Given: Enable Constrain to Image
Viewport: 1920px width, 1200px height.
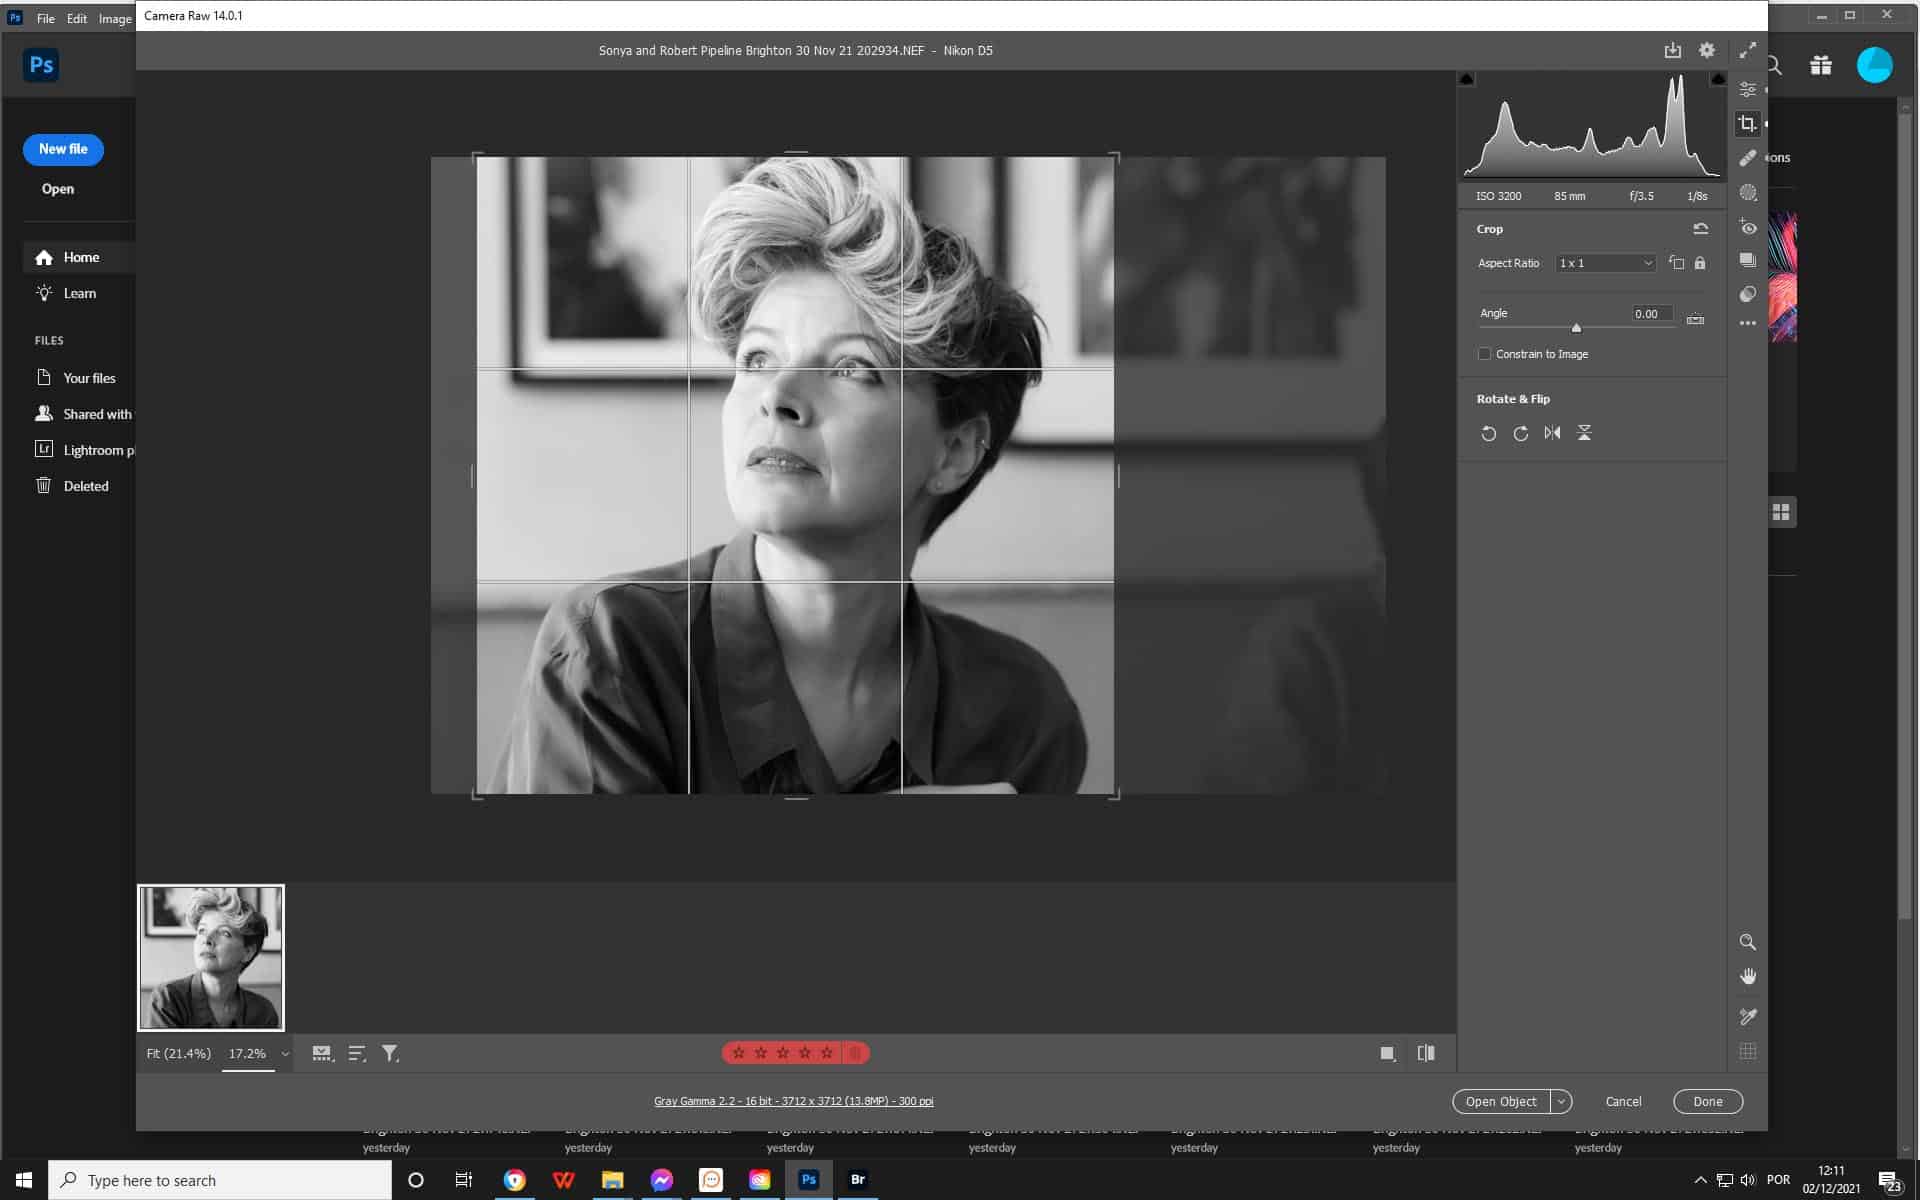Looking at the screenshot, I should coord(1486,353).
